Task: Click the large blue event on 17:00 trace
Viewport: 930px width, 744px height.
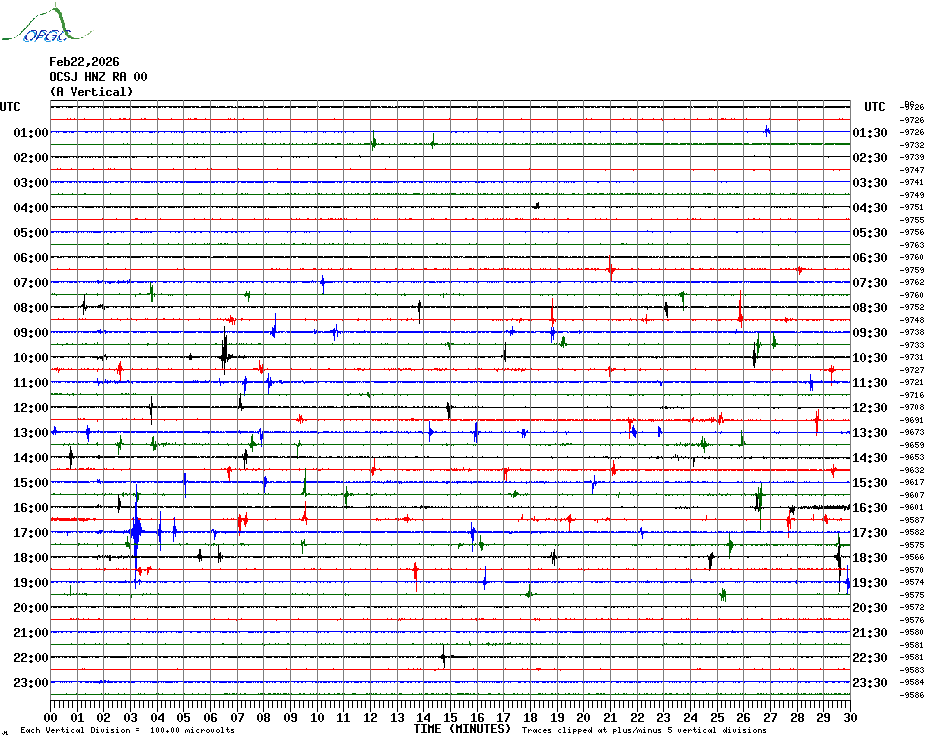Action: point(136,531)
